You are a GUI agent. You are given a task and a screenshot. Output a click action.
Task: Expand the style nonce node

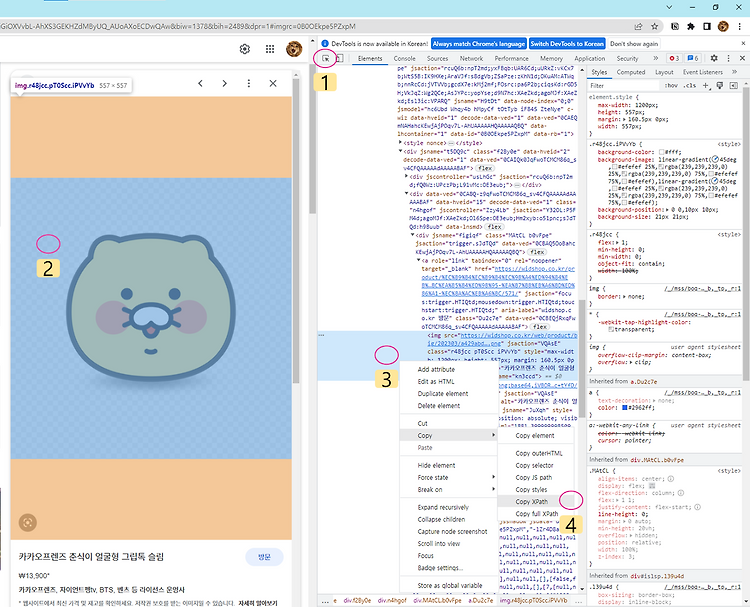tap(400, 143)
